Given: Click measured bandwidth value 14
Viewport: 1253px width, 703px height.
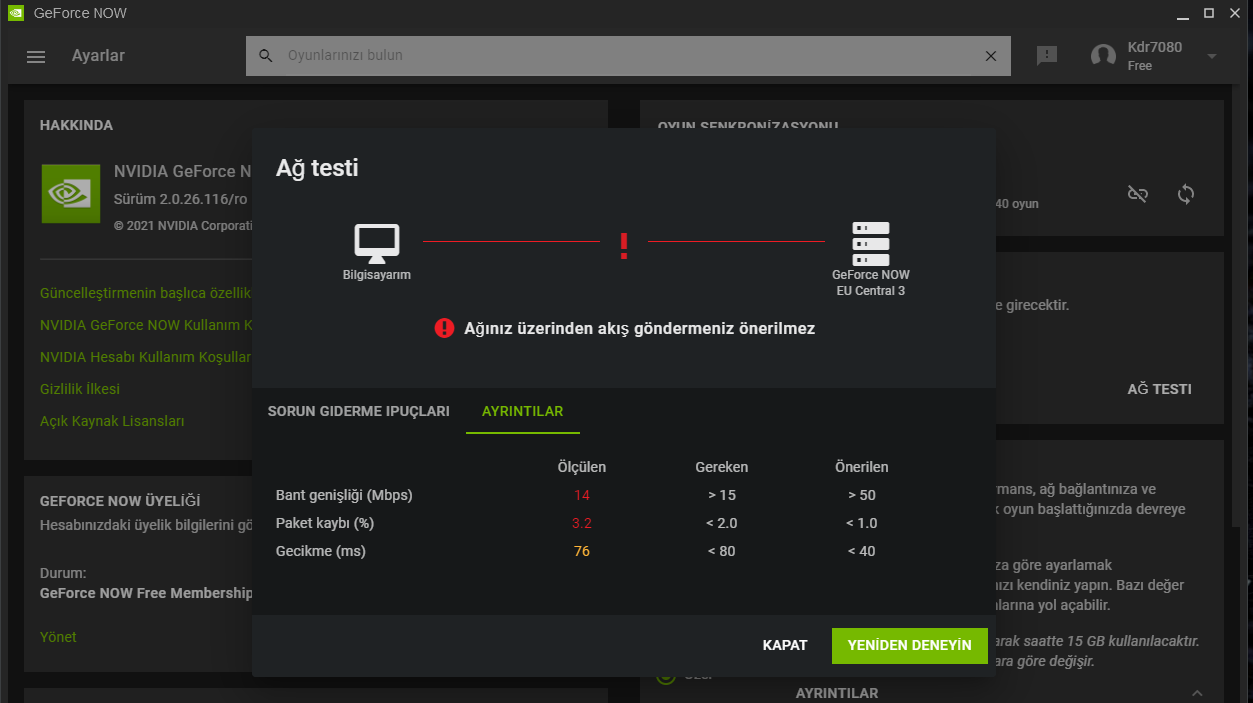Looking at the screenshot, I should coord(582,495).
